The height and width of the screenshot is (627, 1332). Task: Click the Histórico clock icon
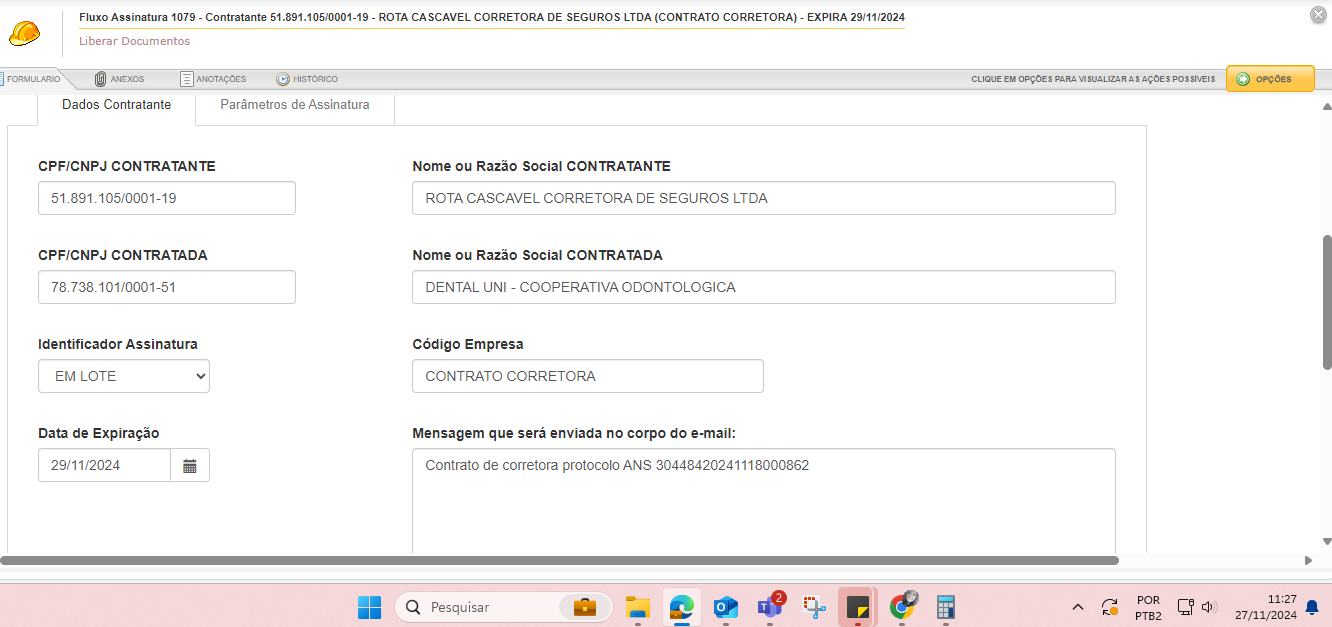coord(283,79)
